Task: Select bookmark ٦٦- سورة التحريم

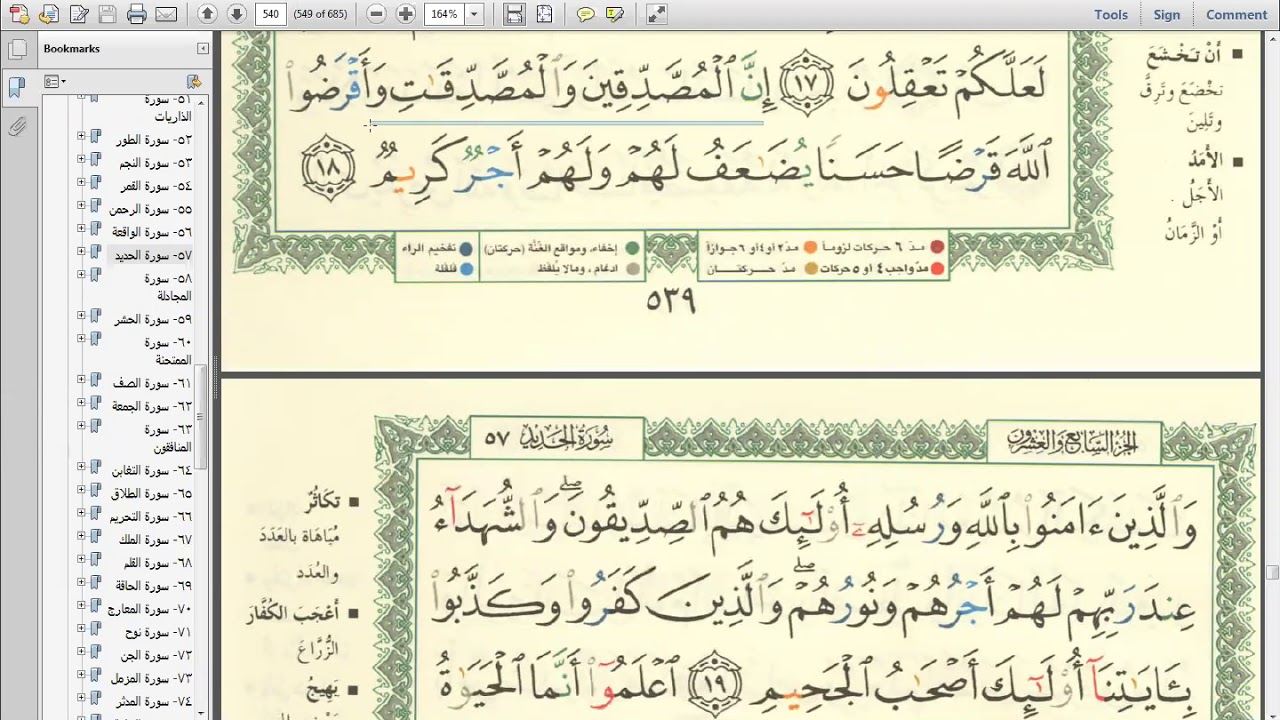Action: (151, 516)
